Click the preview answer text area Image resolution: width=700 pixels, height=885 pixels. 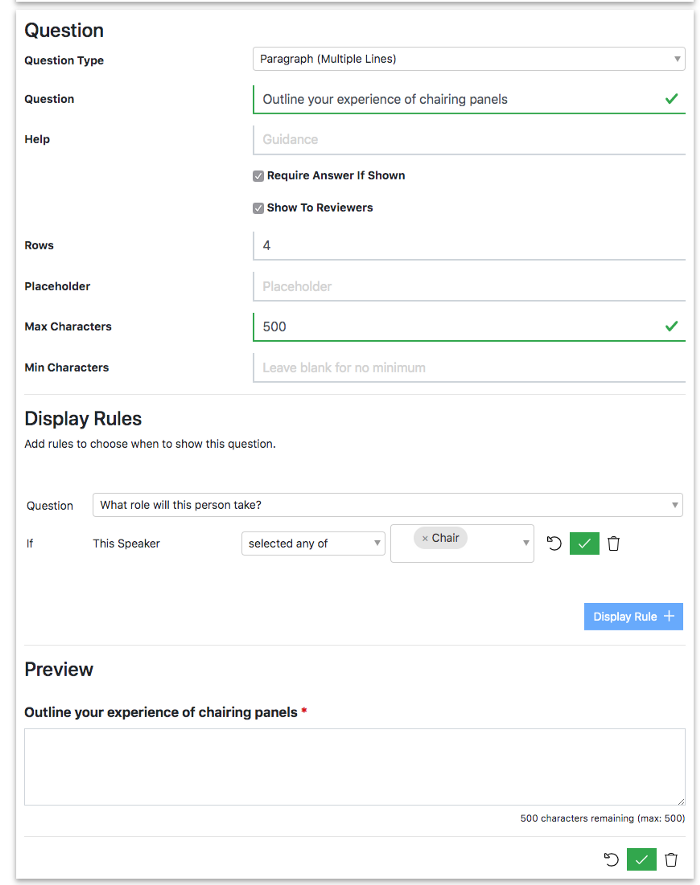click(355, 766)
